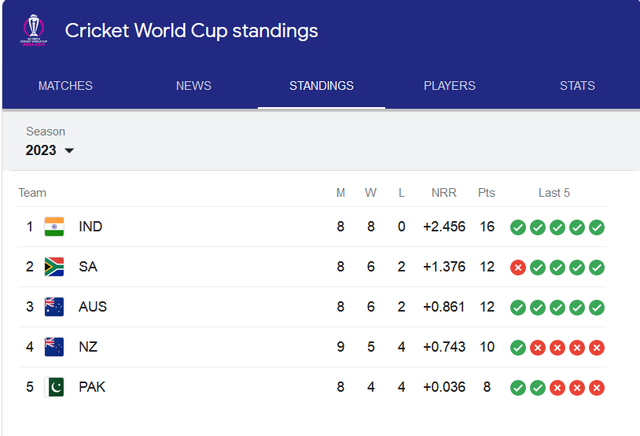The width and height of the screenshot is (640, 436).
Task: Click Pakistan's last red loss icon
Action: (597, 388)
